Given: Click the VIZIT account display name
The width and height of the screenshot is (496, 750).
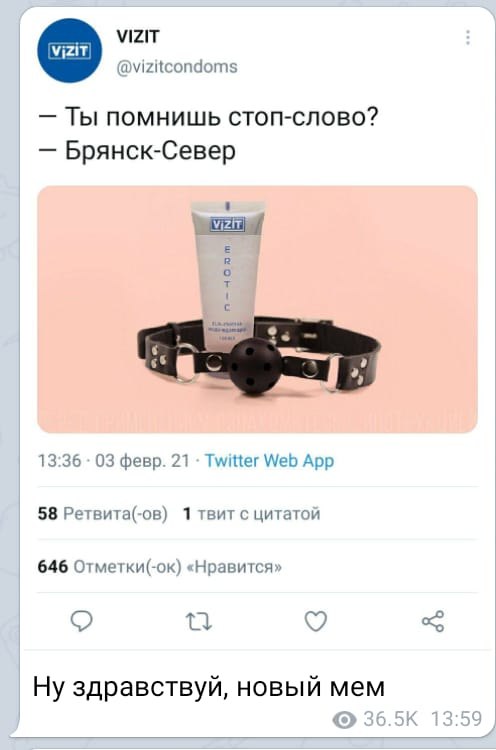Looking at the screenshot, I should (x=138, y=36).
